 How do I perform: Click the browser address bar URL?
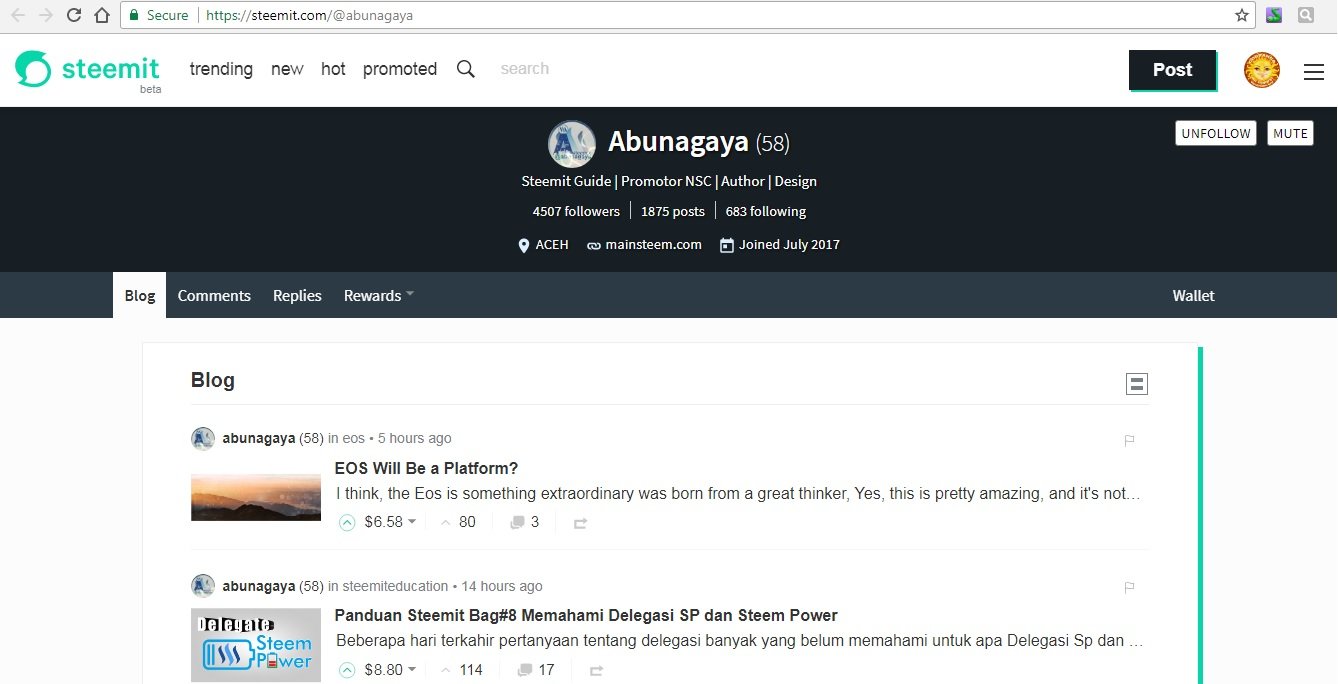point(309,15)
